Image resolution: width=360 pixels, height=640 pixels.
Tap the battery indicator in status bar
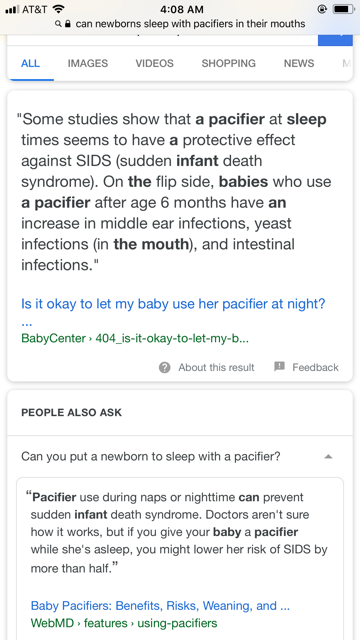tap(343, 9)
